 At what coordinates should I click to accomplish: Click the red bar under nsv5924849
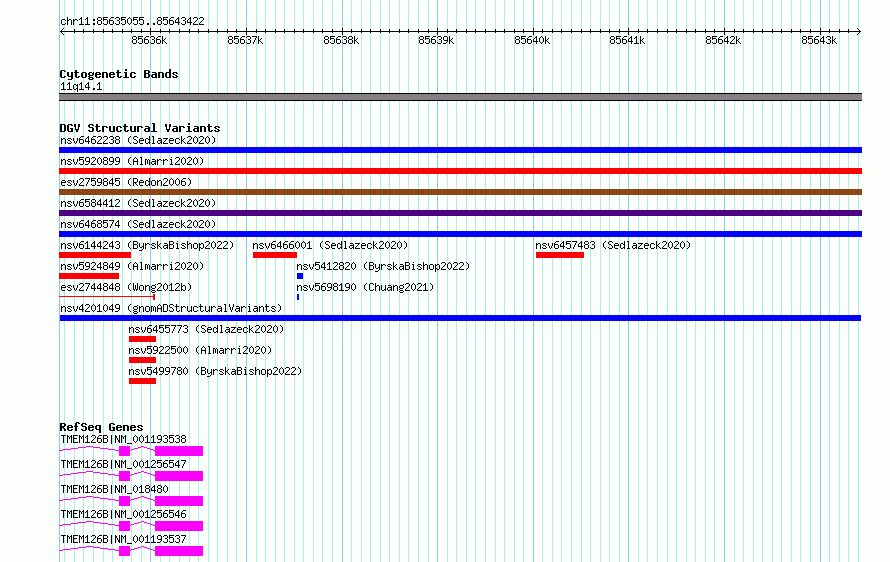click(89, 276)
